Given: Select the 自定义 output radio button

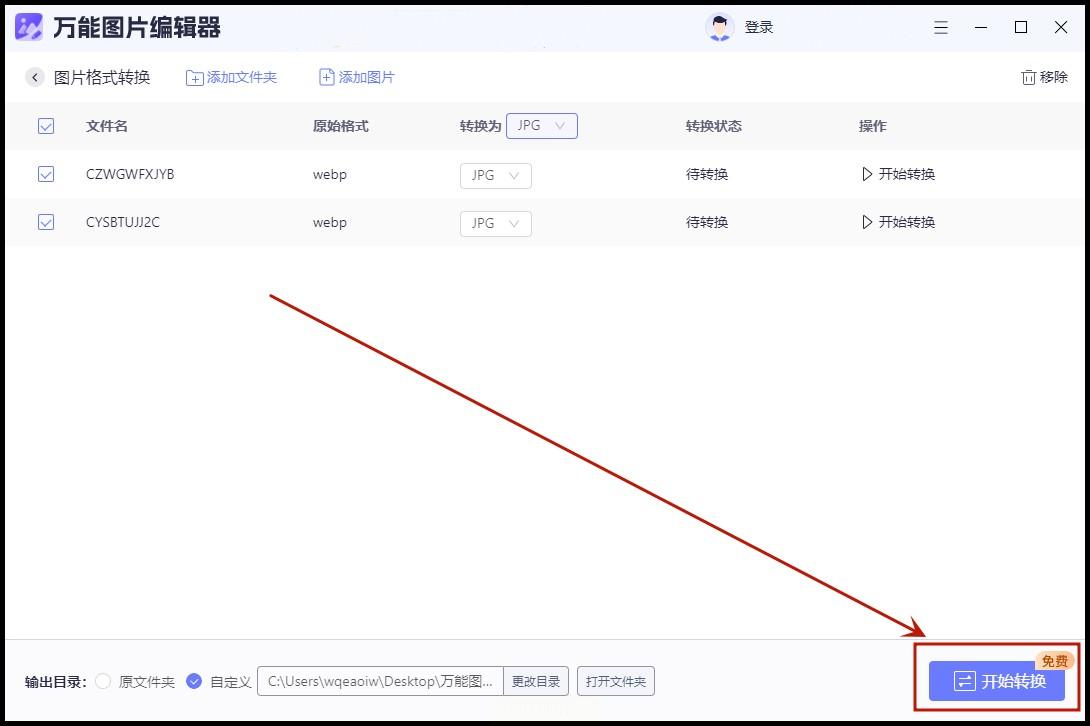Looking at the screenshot, I should (x=194, y=681).
